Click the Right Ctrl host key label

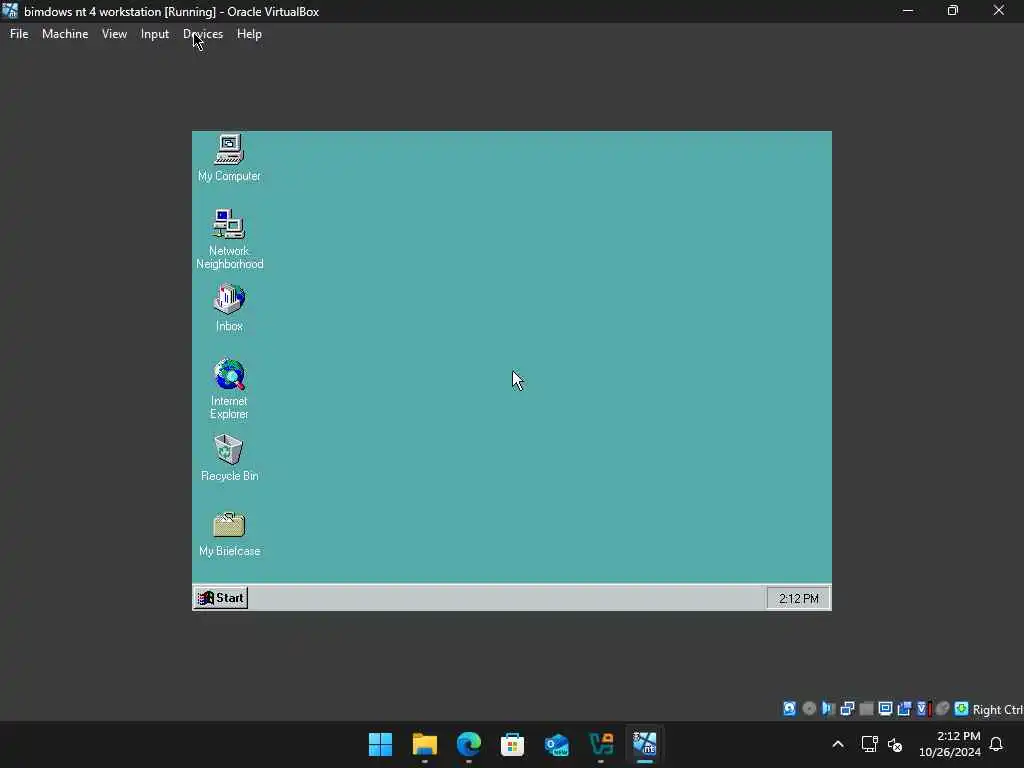coord(998,709)
